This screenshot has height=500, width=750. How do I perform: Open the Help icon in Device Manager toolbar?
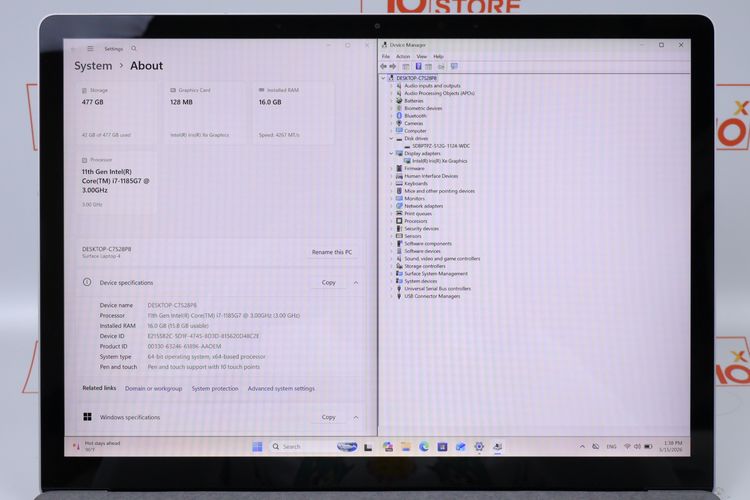click(x=418, y=67)
